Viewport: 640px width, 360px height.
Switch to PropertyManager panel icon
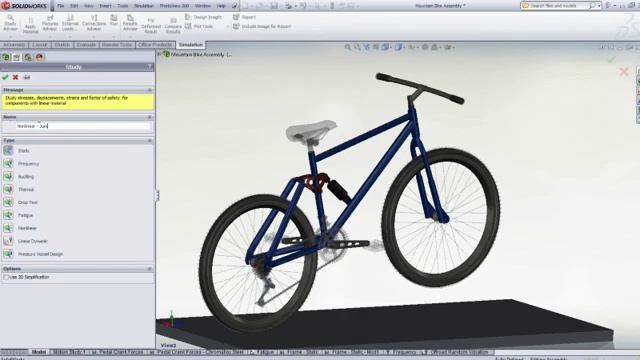point(17,57)
